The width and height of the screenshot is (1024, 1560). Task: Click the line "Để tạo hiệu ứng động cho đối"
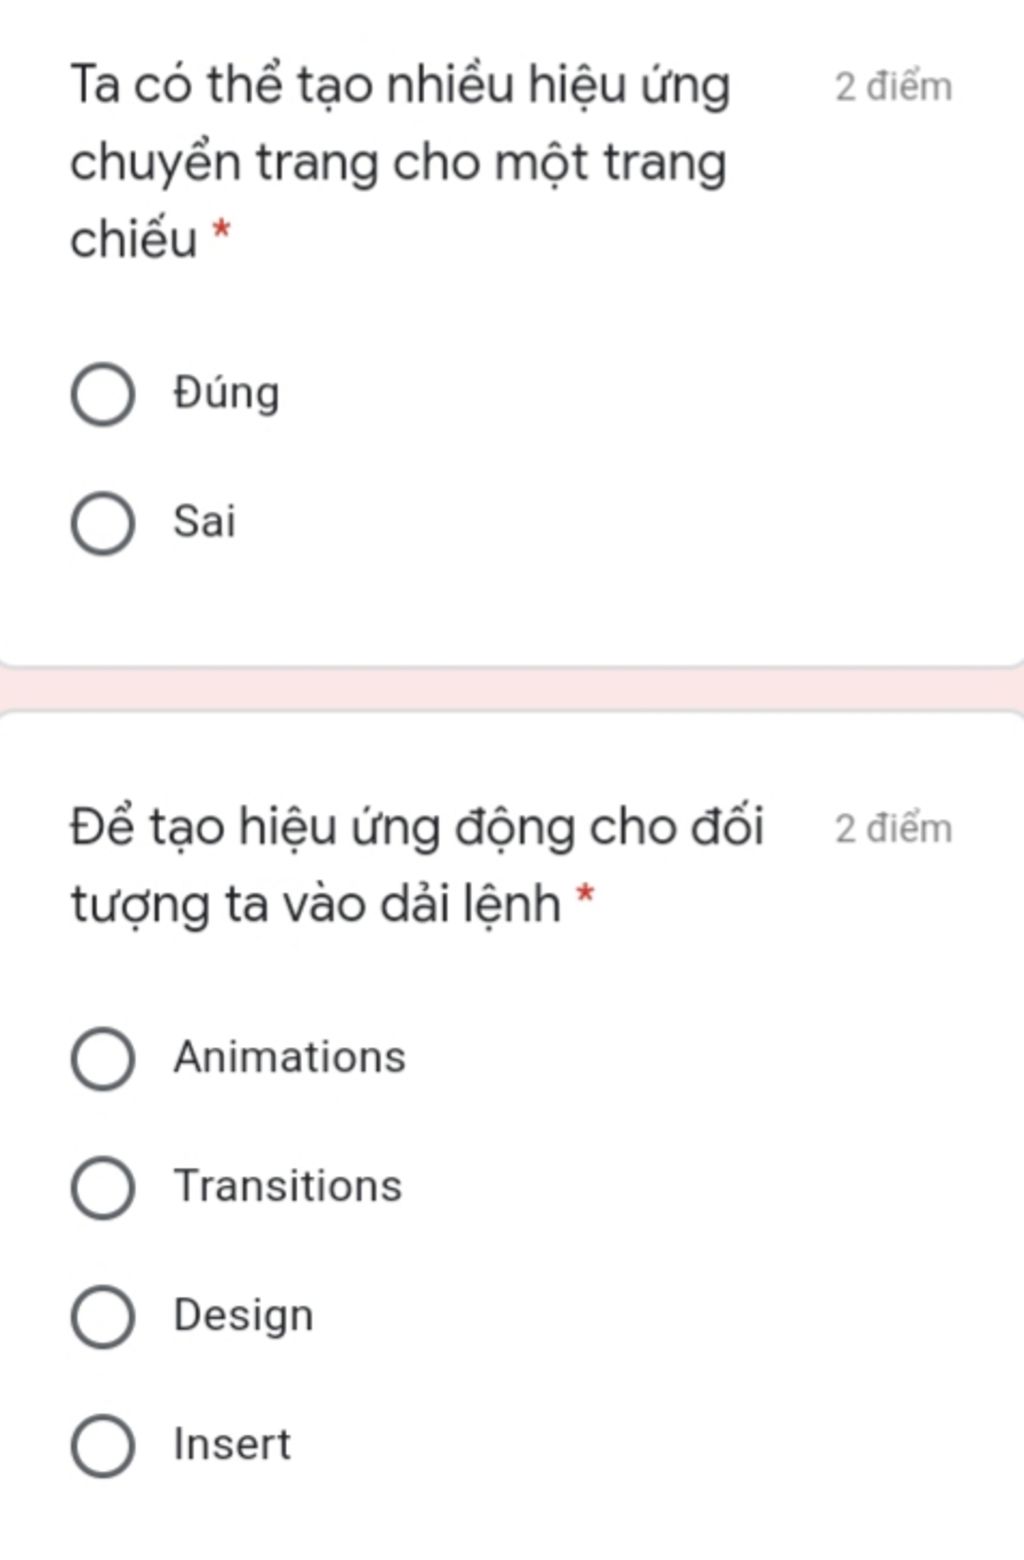(416, 828)
